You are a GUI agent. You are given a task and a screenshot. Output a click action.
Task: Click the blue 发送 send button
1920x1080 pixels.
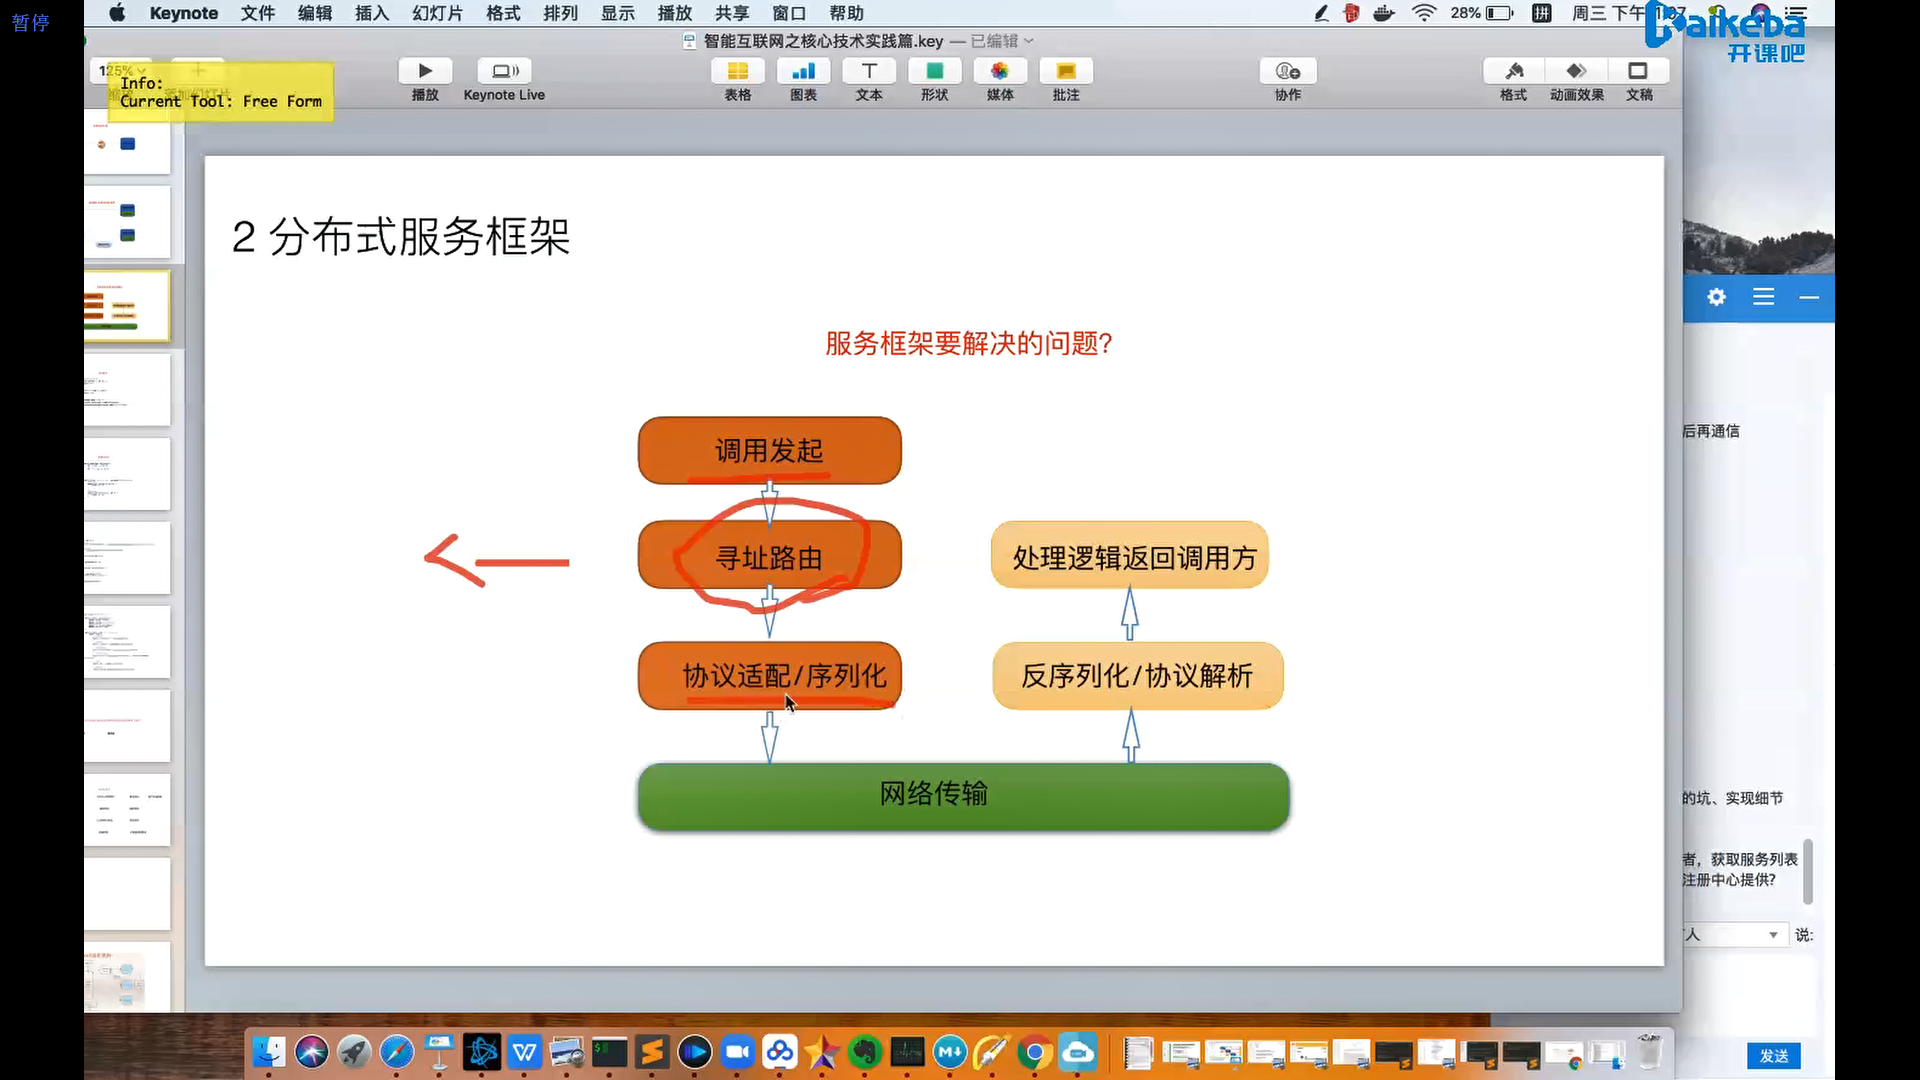1773,1056
